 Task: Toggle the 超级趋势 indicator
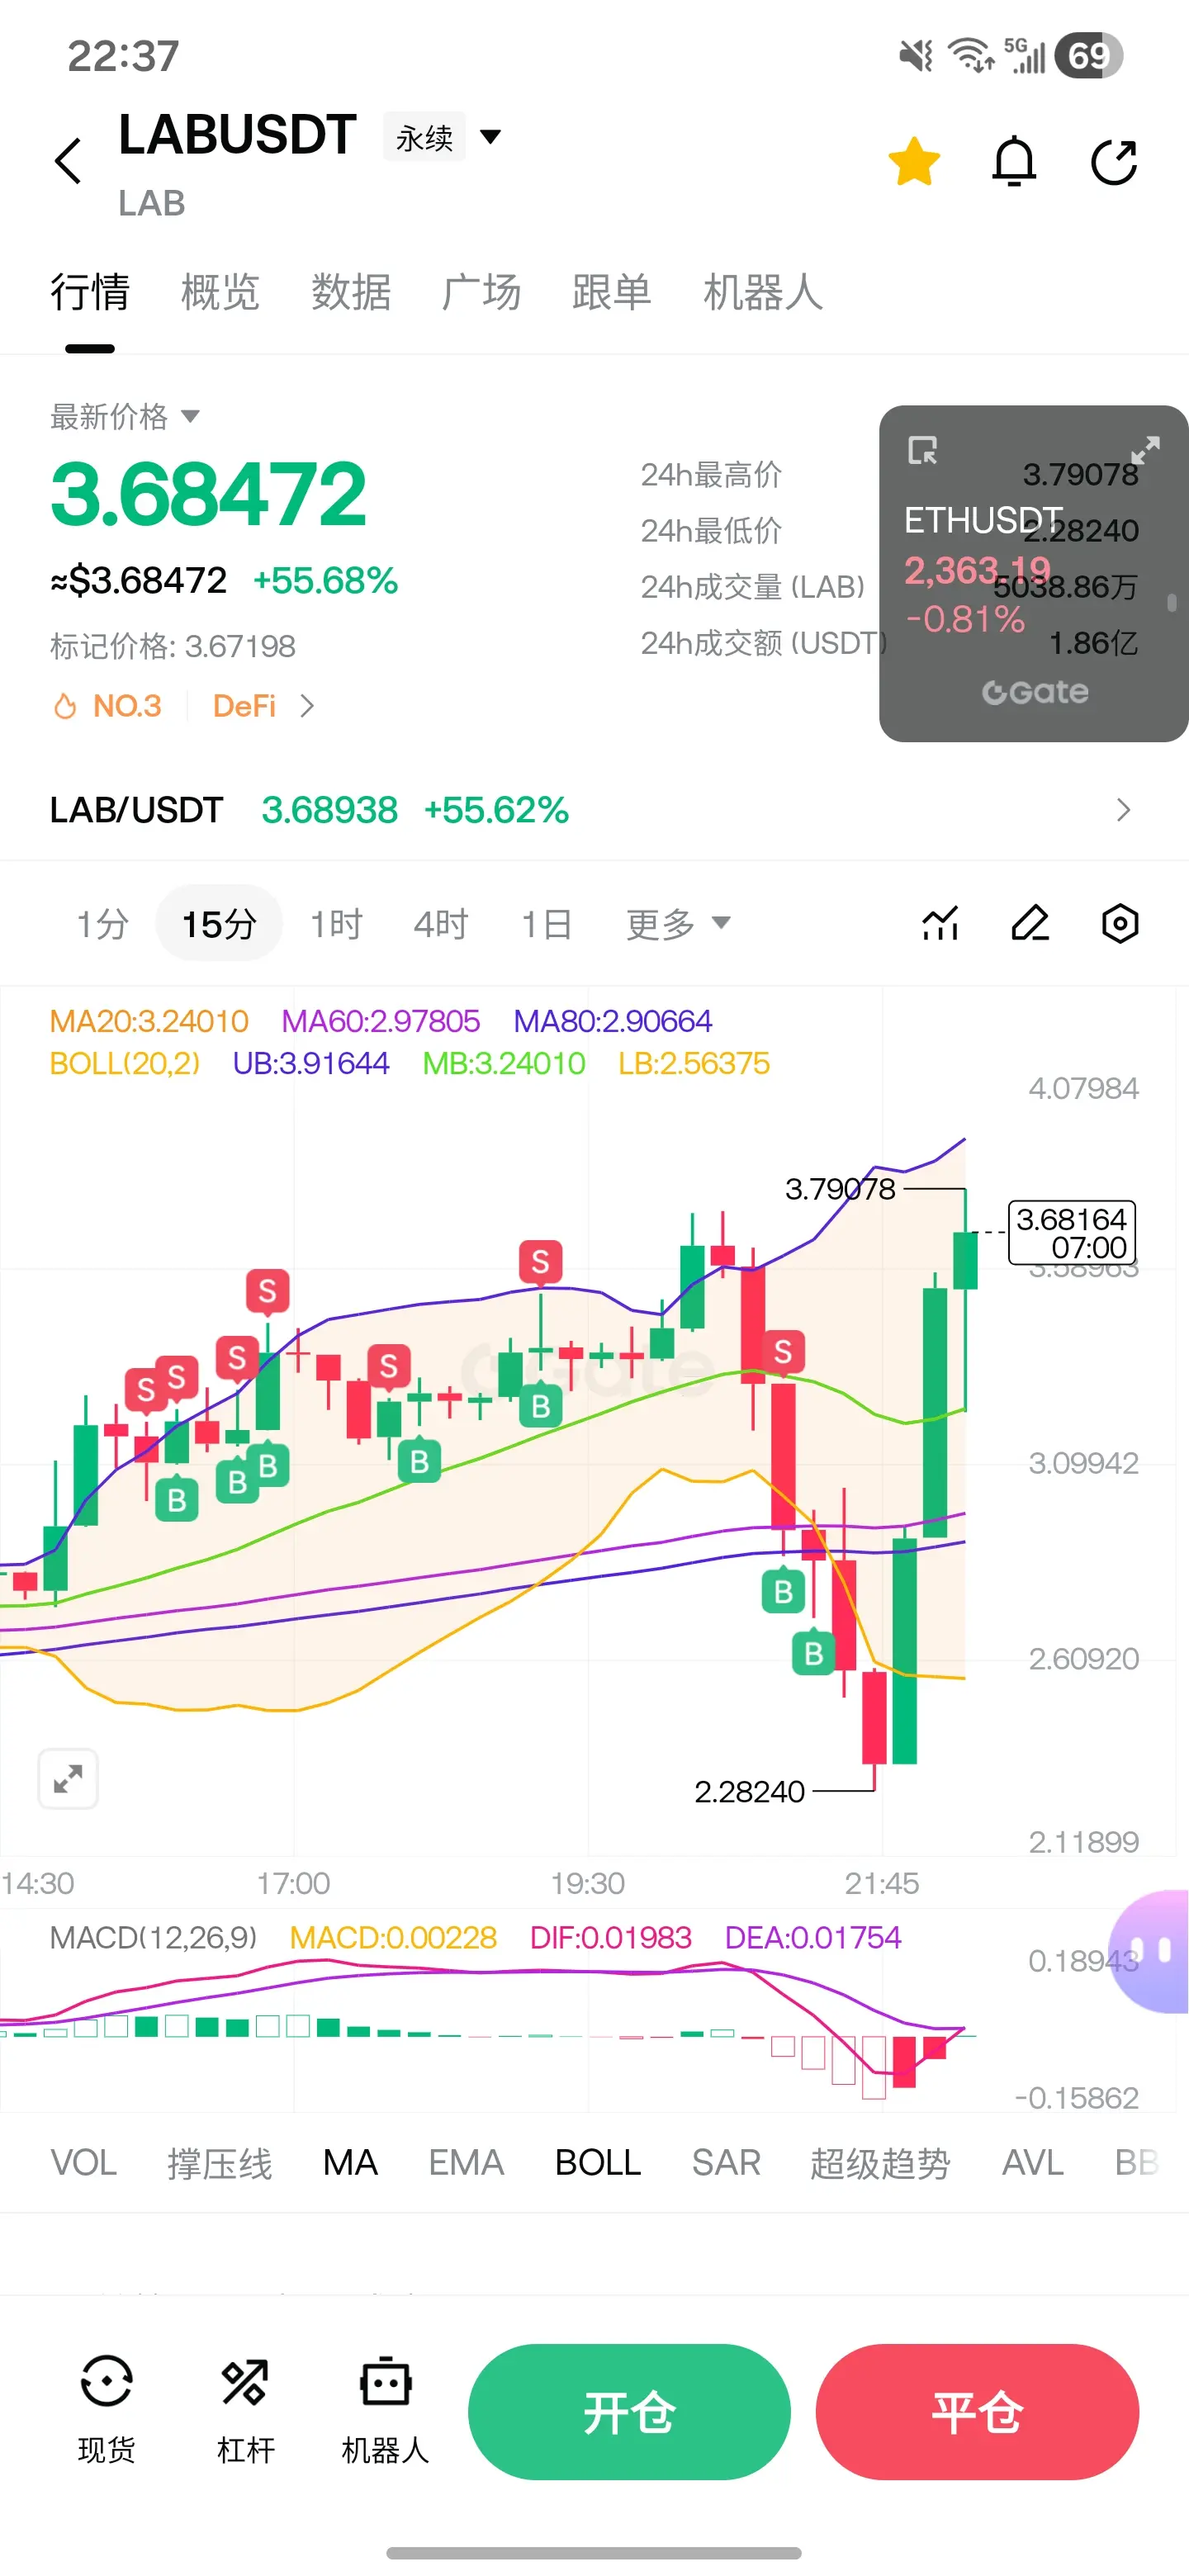coord(880,2163)
